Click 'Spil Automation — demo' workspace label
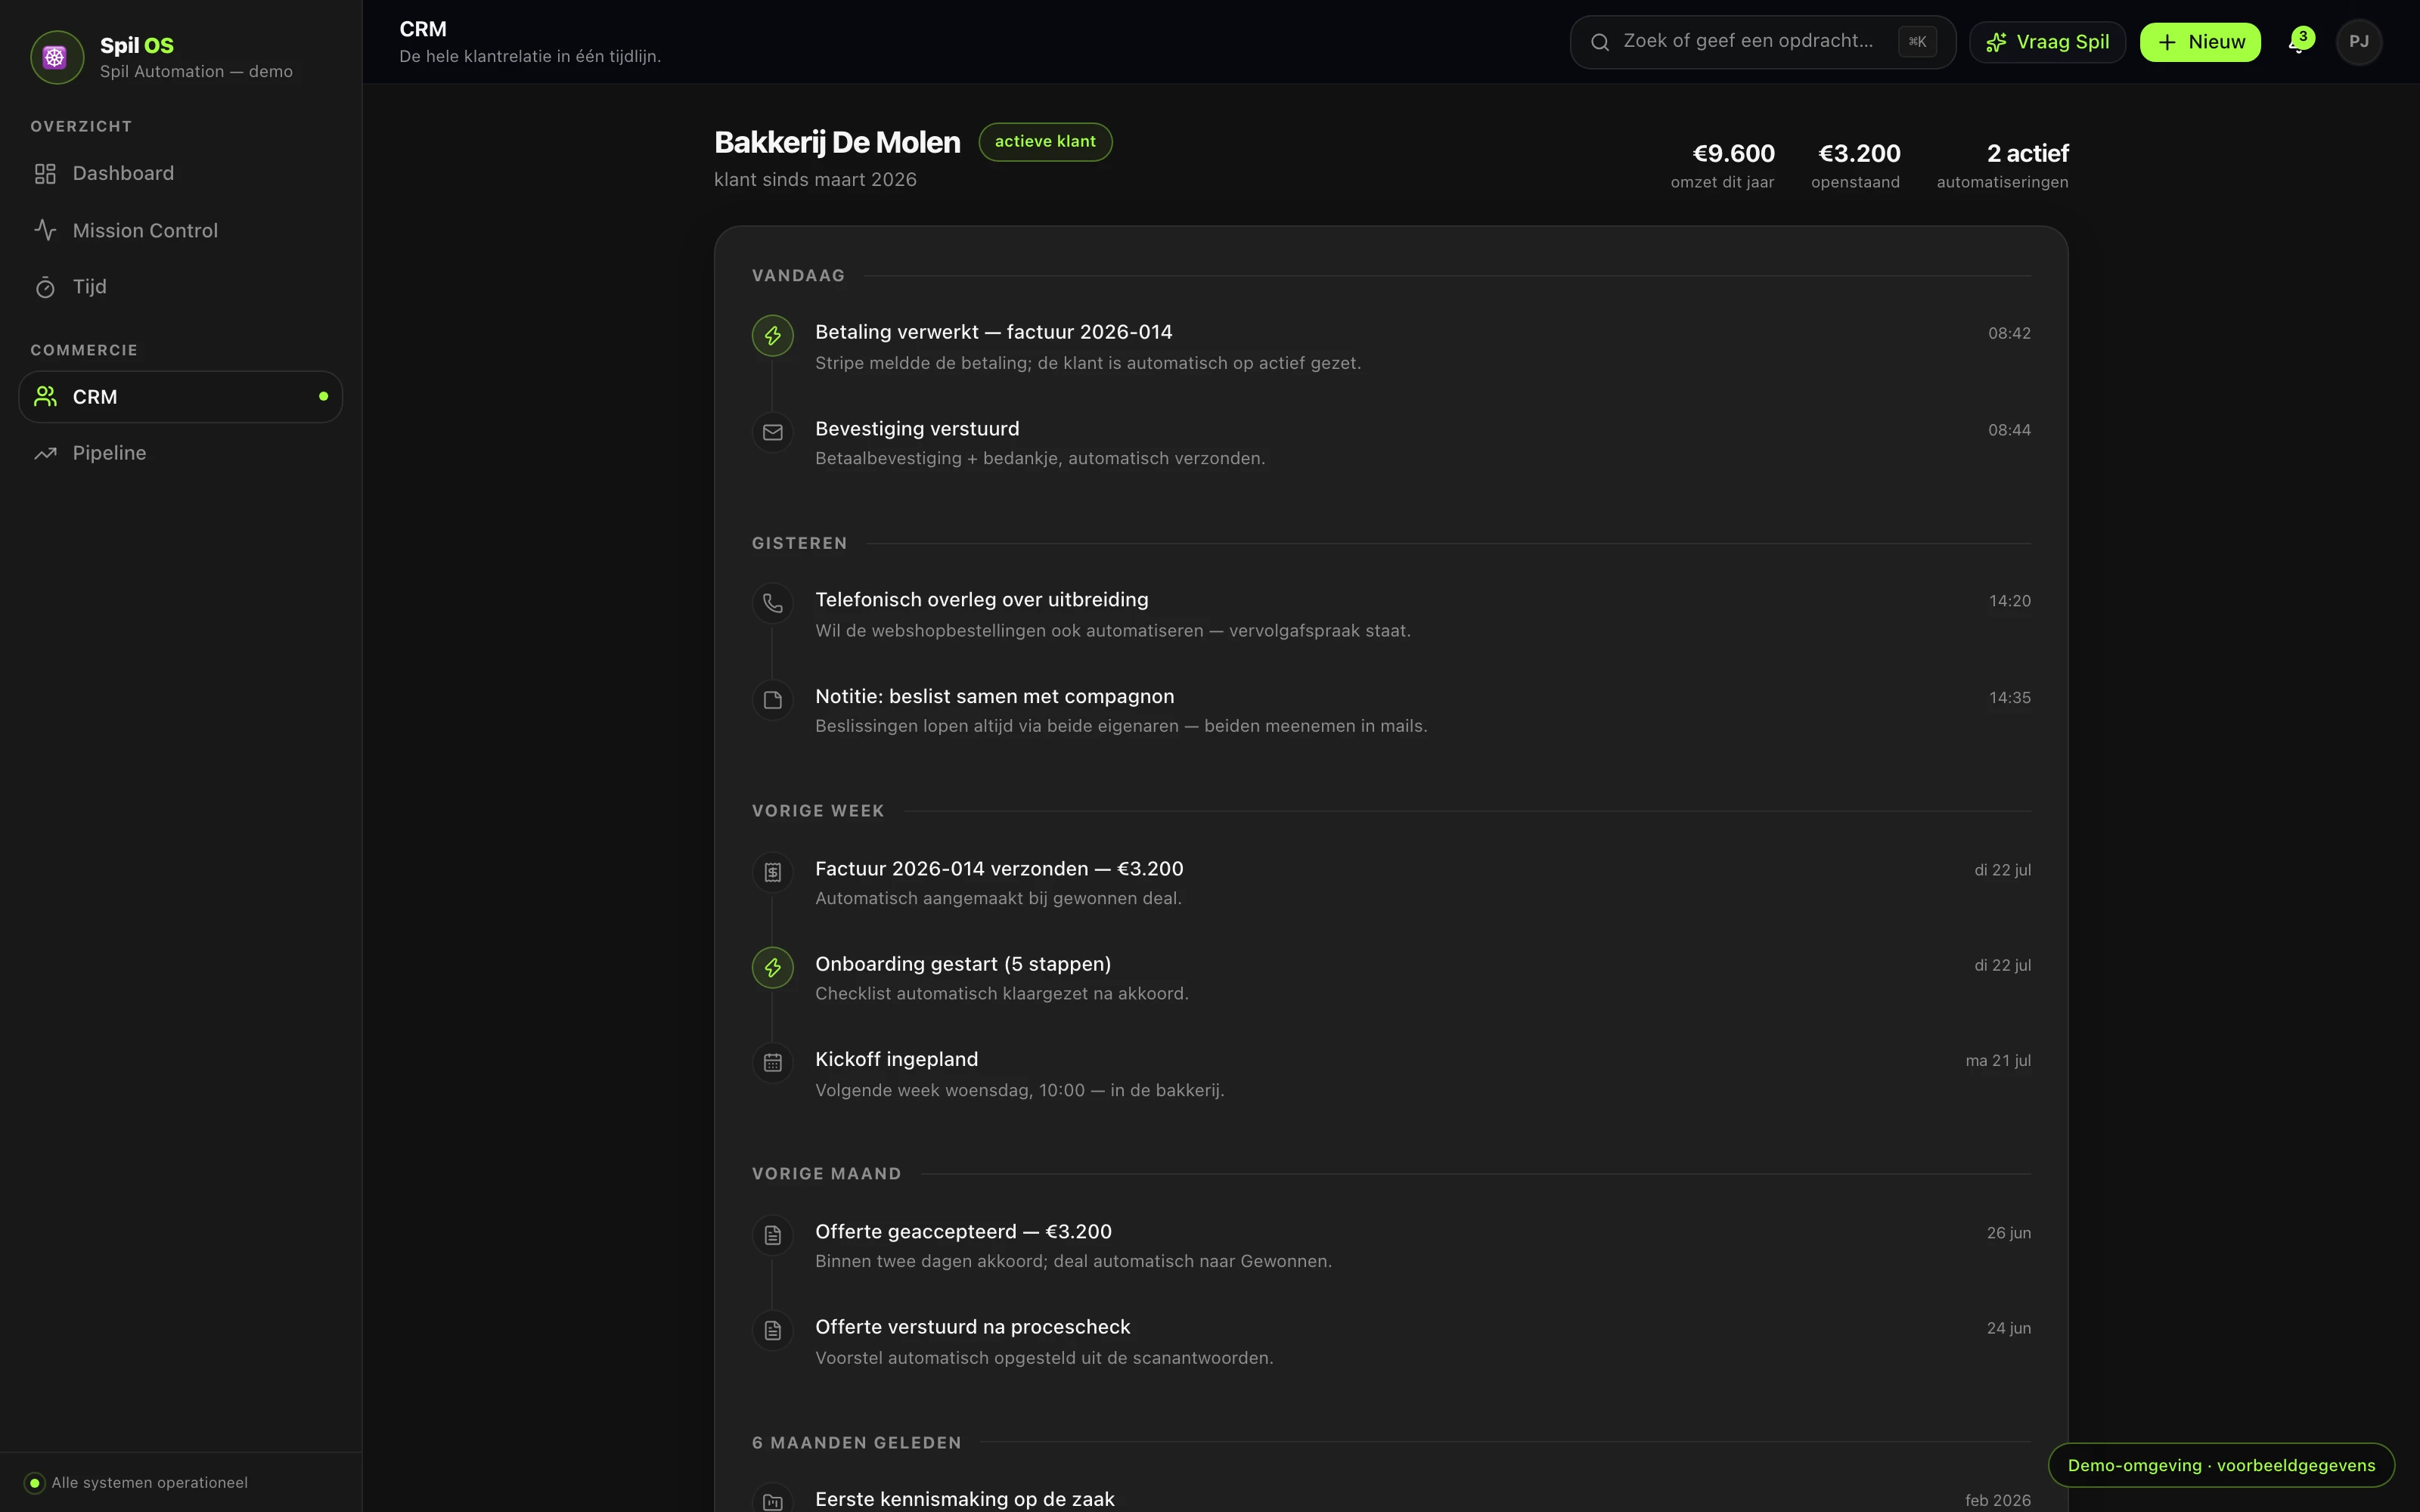 coord(196,72)
